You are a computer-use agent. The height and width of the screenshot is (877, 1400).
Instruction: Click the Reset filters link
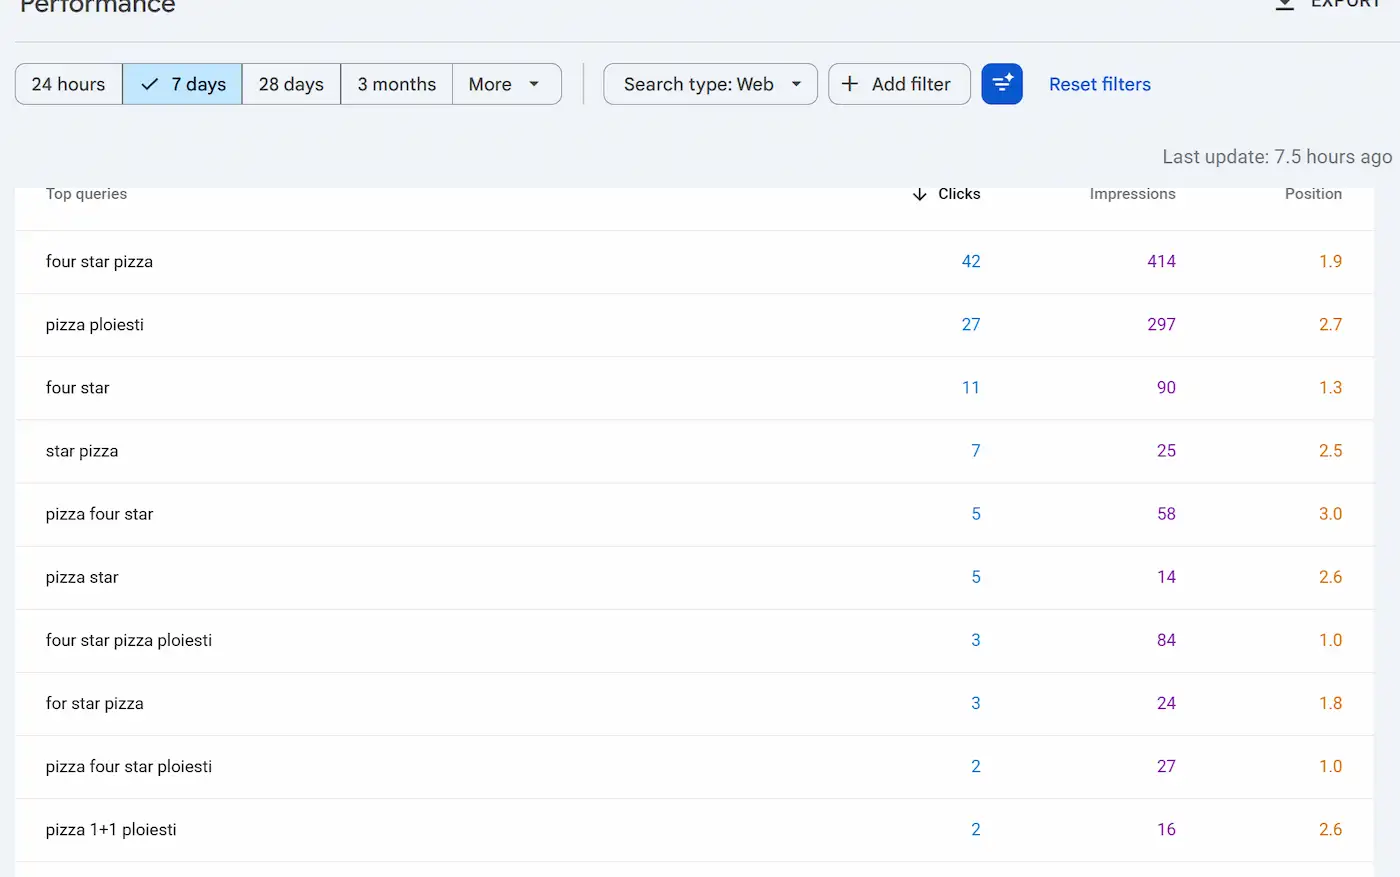coord(1100,84)
